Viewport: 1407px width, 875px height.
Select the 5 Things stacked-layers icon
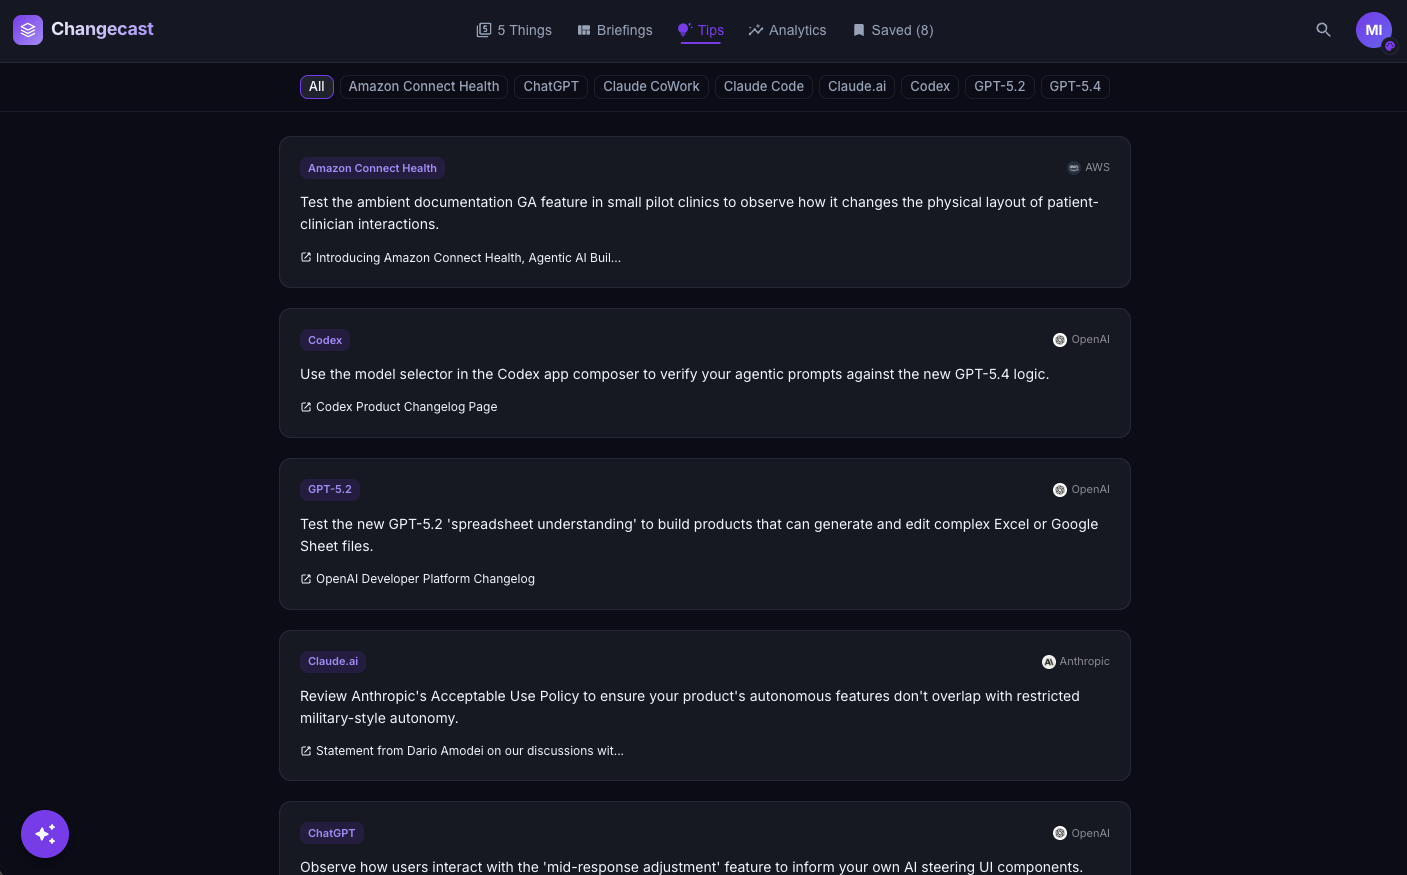click(x=484, y=30)
